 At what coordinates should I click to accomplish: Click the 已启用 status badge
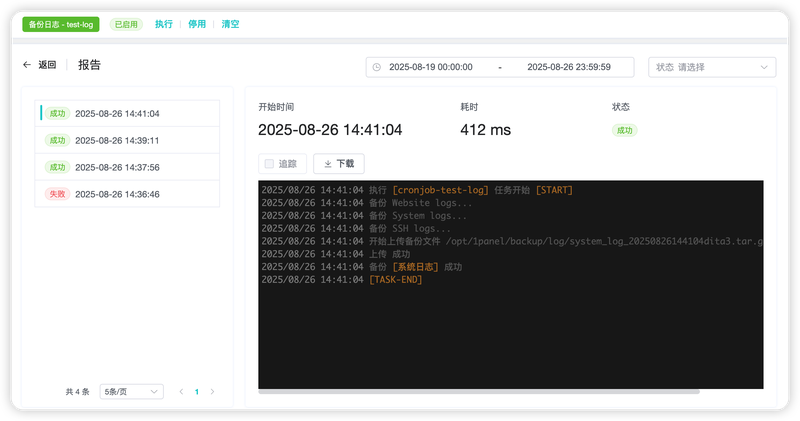point(126,24)
